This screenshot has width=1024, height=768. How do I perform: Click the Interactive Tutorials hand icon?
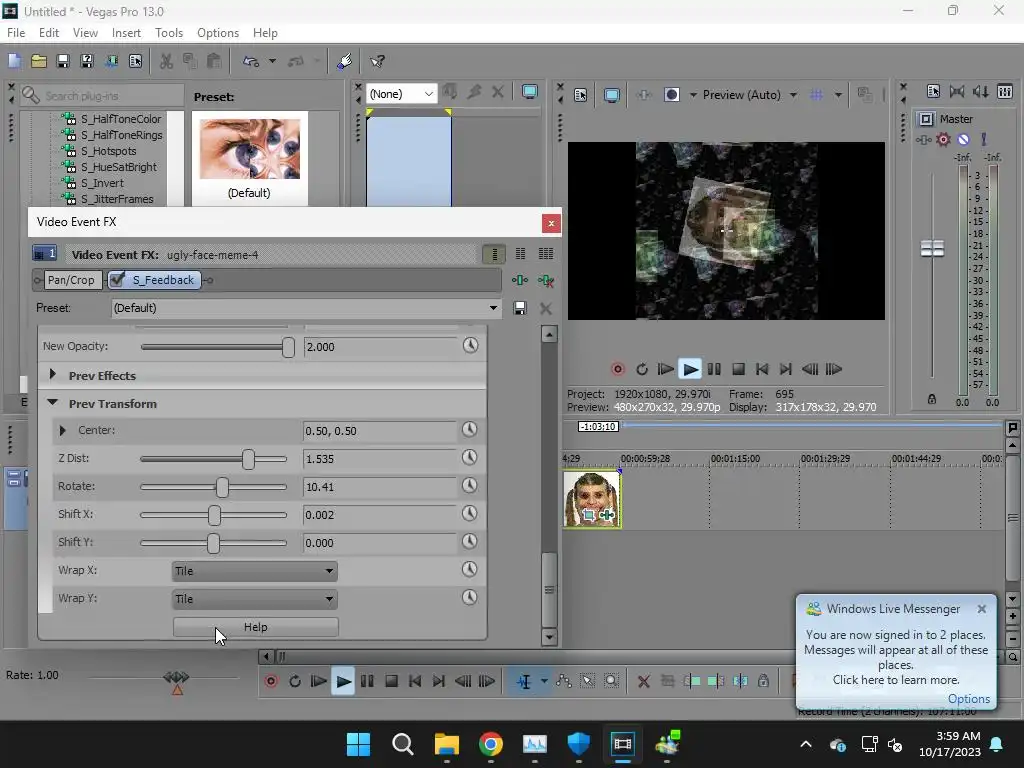coord(345,61)
